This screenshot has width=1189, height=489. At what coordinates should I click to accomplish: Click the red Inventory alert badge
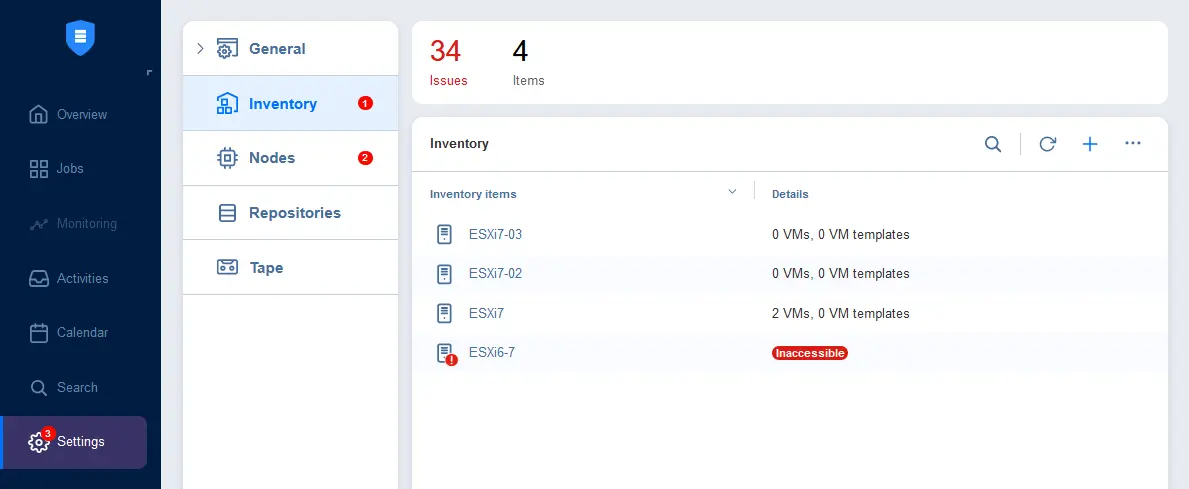pyautogui.click(x=365, y=103)
